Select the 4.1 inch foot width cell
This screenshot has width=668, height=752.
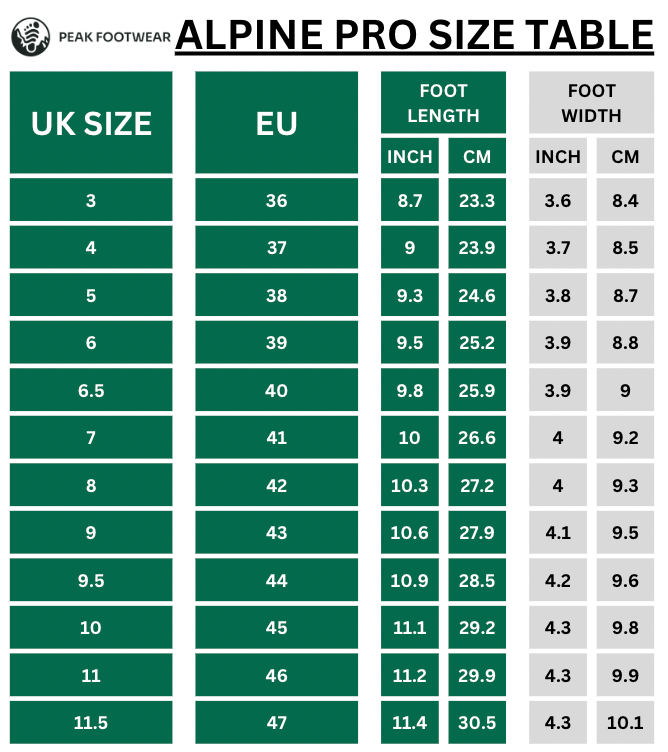tap(558, 533)
